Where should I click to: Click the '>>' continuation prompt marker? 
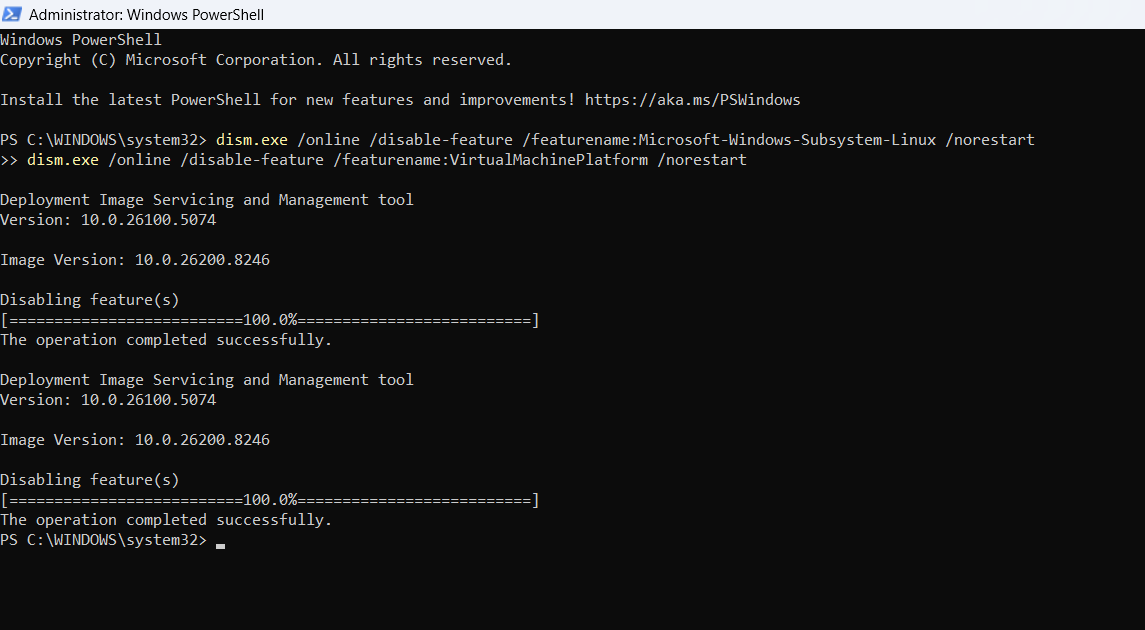click(x=9, y=160)
